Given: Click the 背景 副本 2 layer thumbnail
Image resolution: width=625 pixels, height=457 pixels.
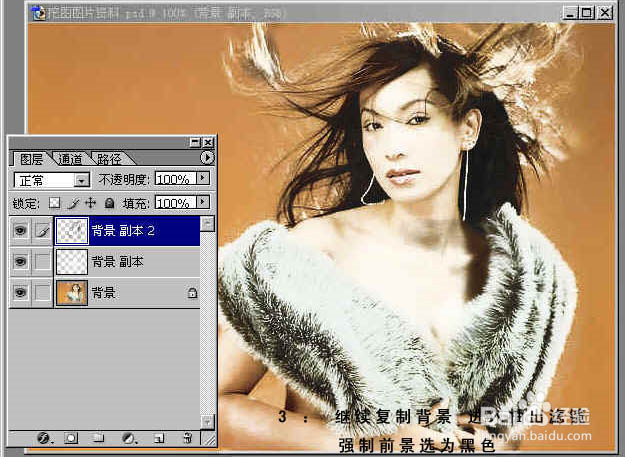Looking at the screenshot, I should tap(72, 231).
